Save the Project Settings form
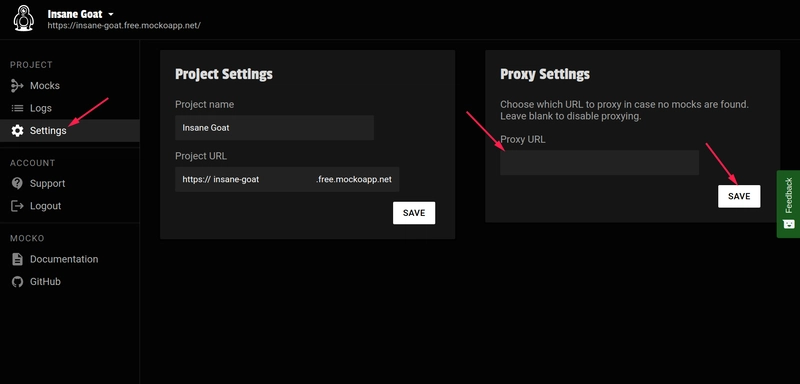This screenshot has height=384, width=800. [414, 213]
